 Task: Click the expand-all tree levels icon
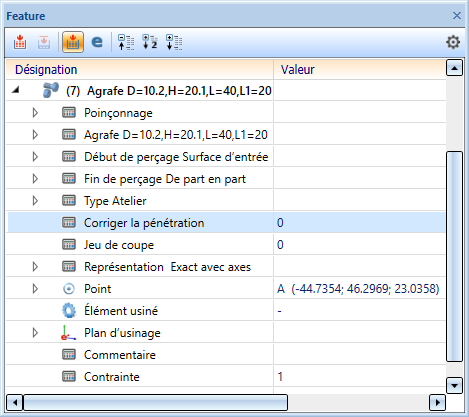pyautogui.click(x=174, y=42)
